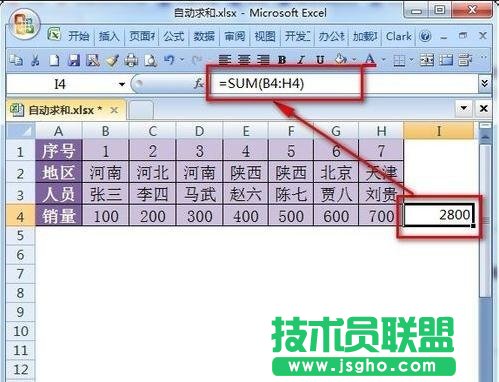Select row 4 header

pyautogui.click(x=20, y=216)
